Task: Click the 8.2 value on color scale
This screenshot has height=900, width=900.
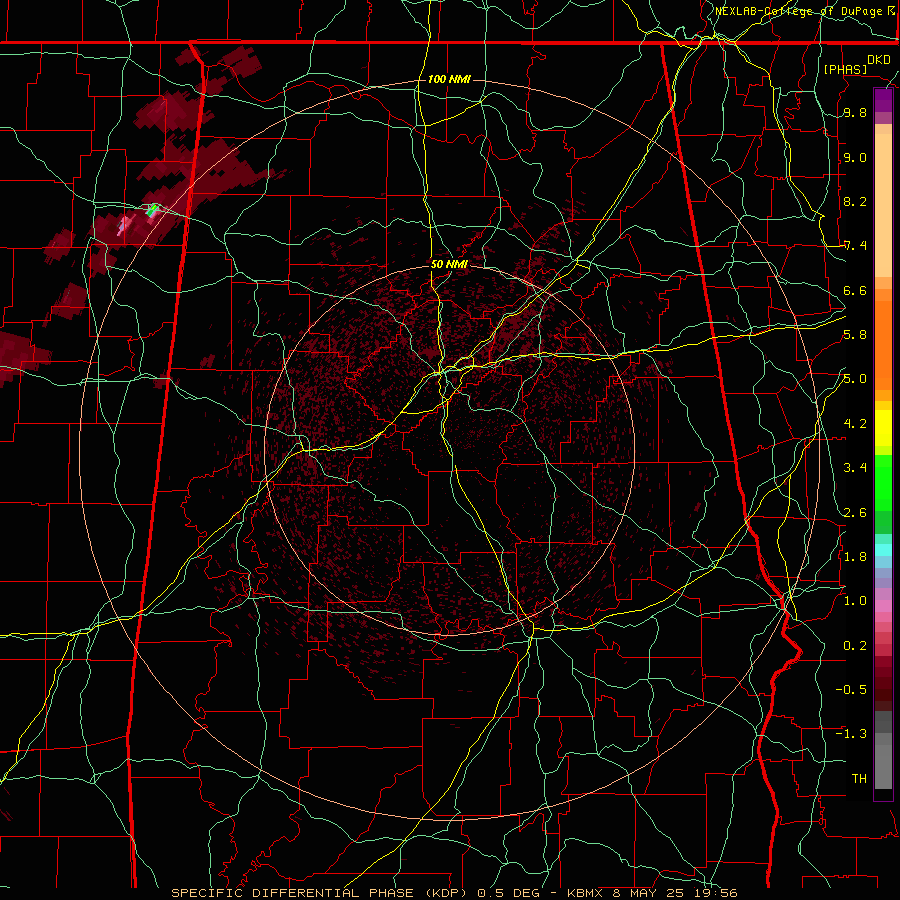Action: [x=855, y=201]
